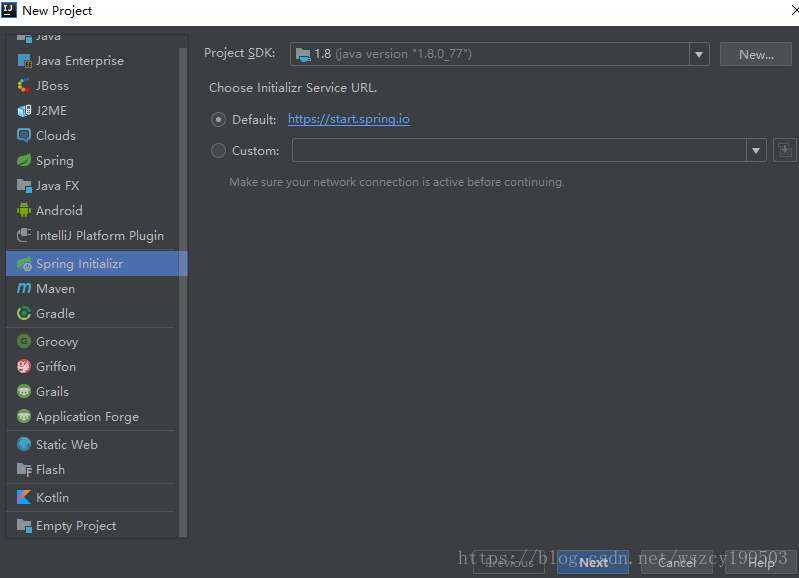Choose the Spring project type
Image resolution: width=799 pixels, height=578 pixels.
point(93,161)
